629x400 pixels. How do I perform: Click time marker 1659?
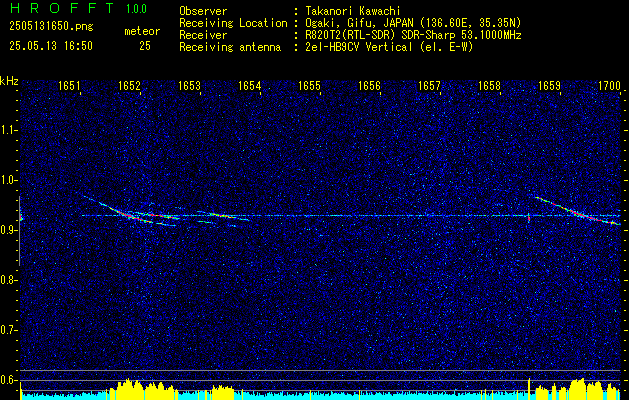click(550, 85)
